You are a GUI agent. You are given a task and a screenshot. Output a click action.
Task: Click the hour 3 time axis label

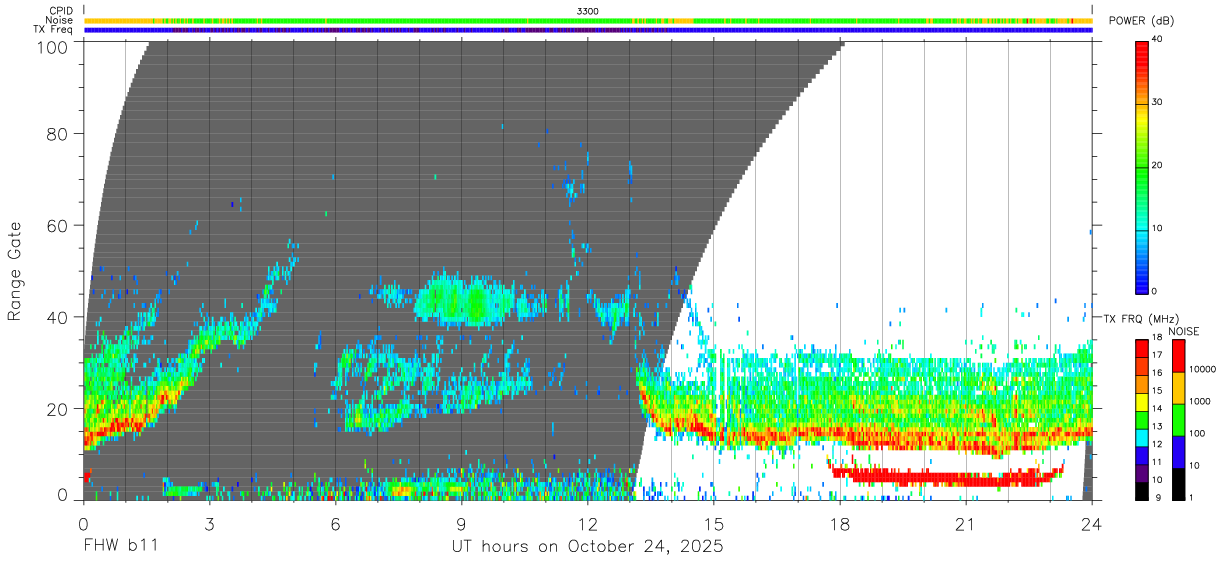coord(209,525)
